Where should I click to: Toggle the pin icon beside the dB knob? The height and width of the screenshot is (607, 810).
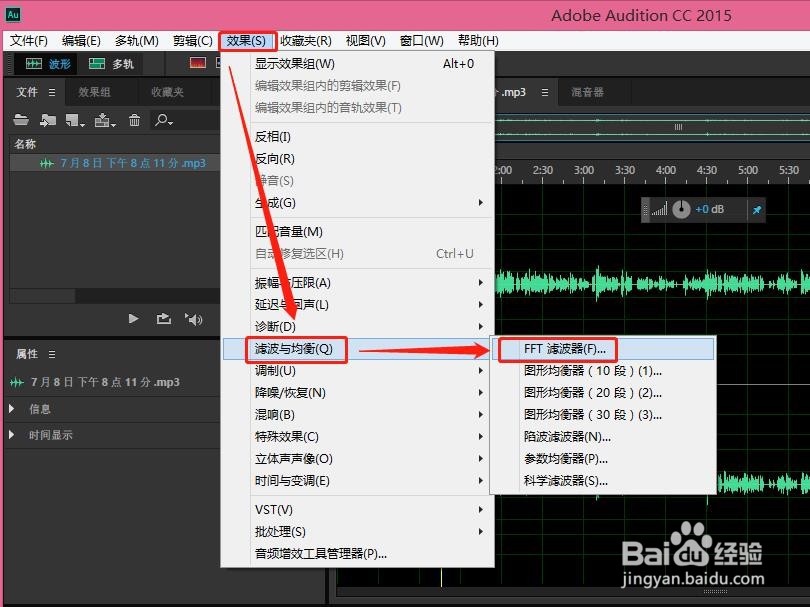point(755,210)
